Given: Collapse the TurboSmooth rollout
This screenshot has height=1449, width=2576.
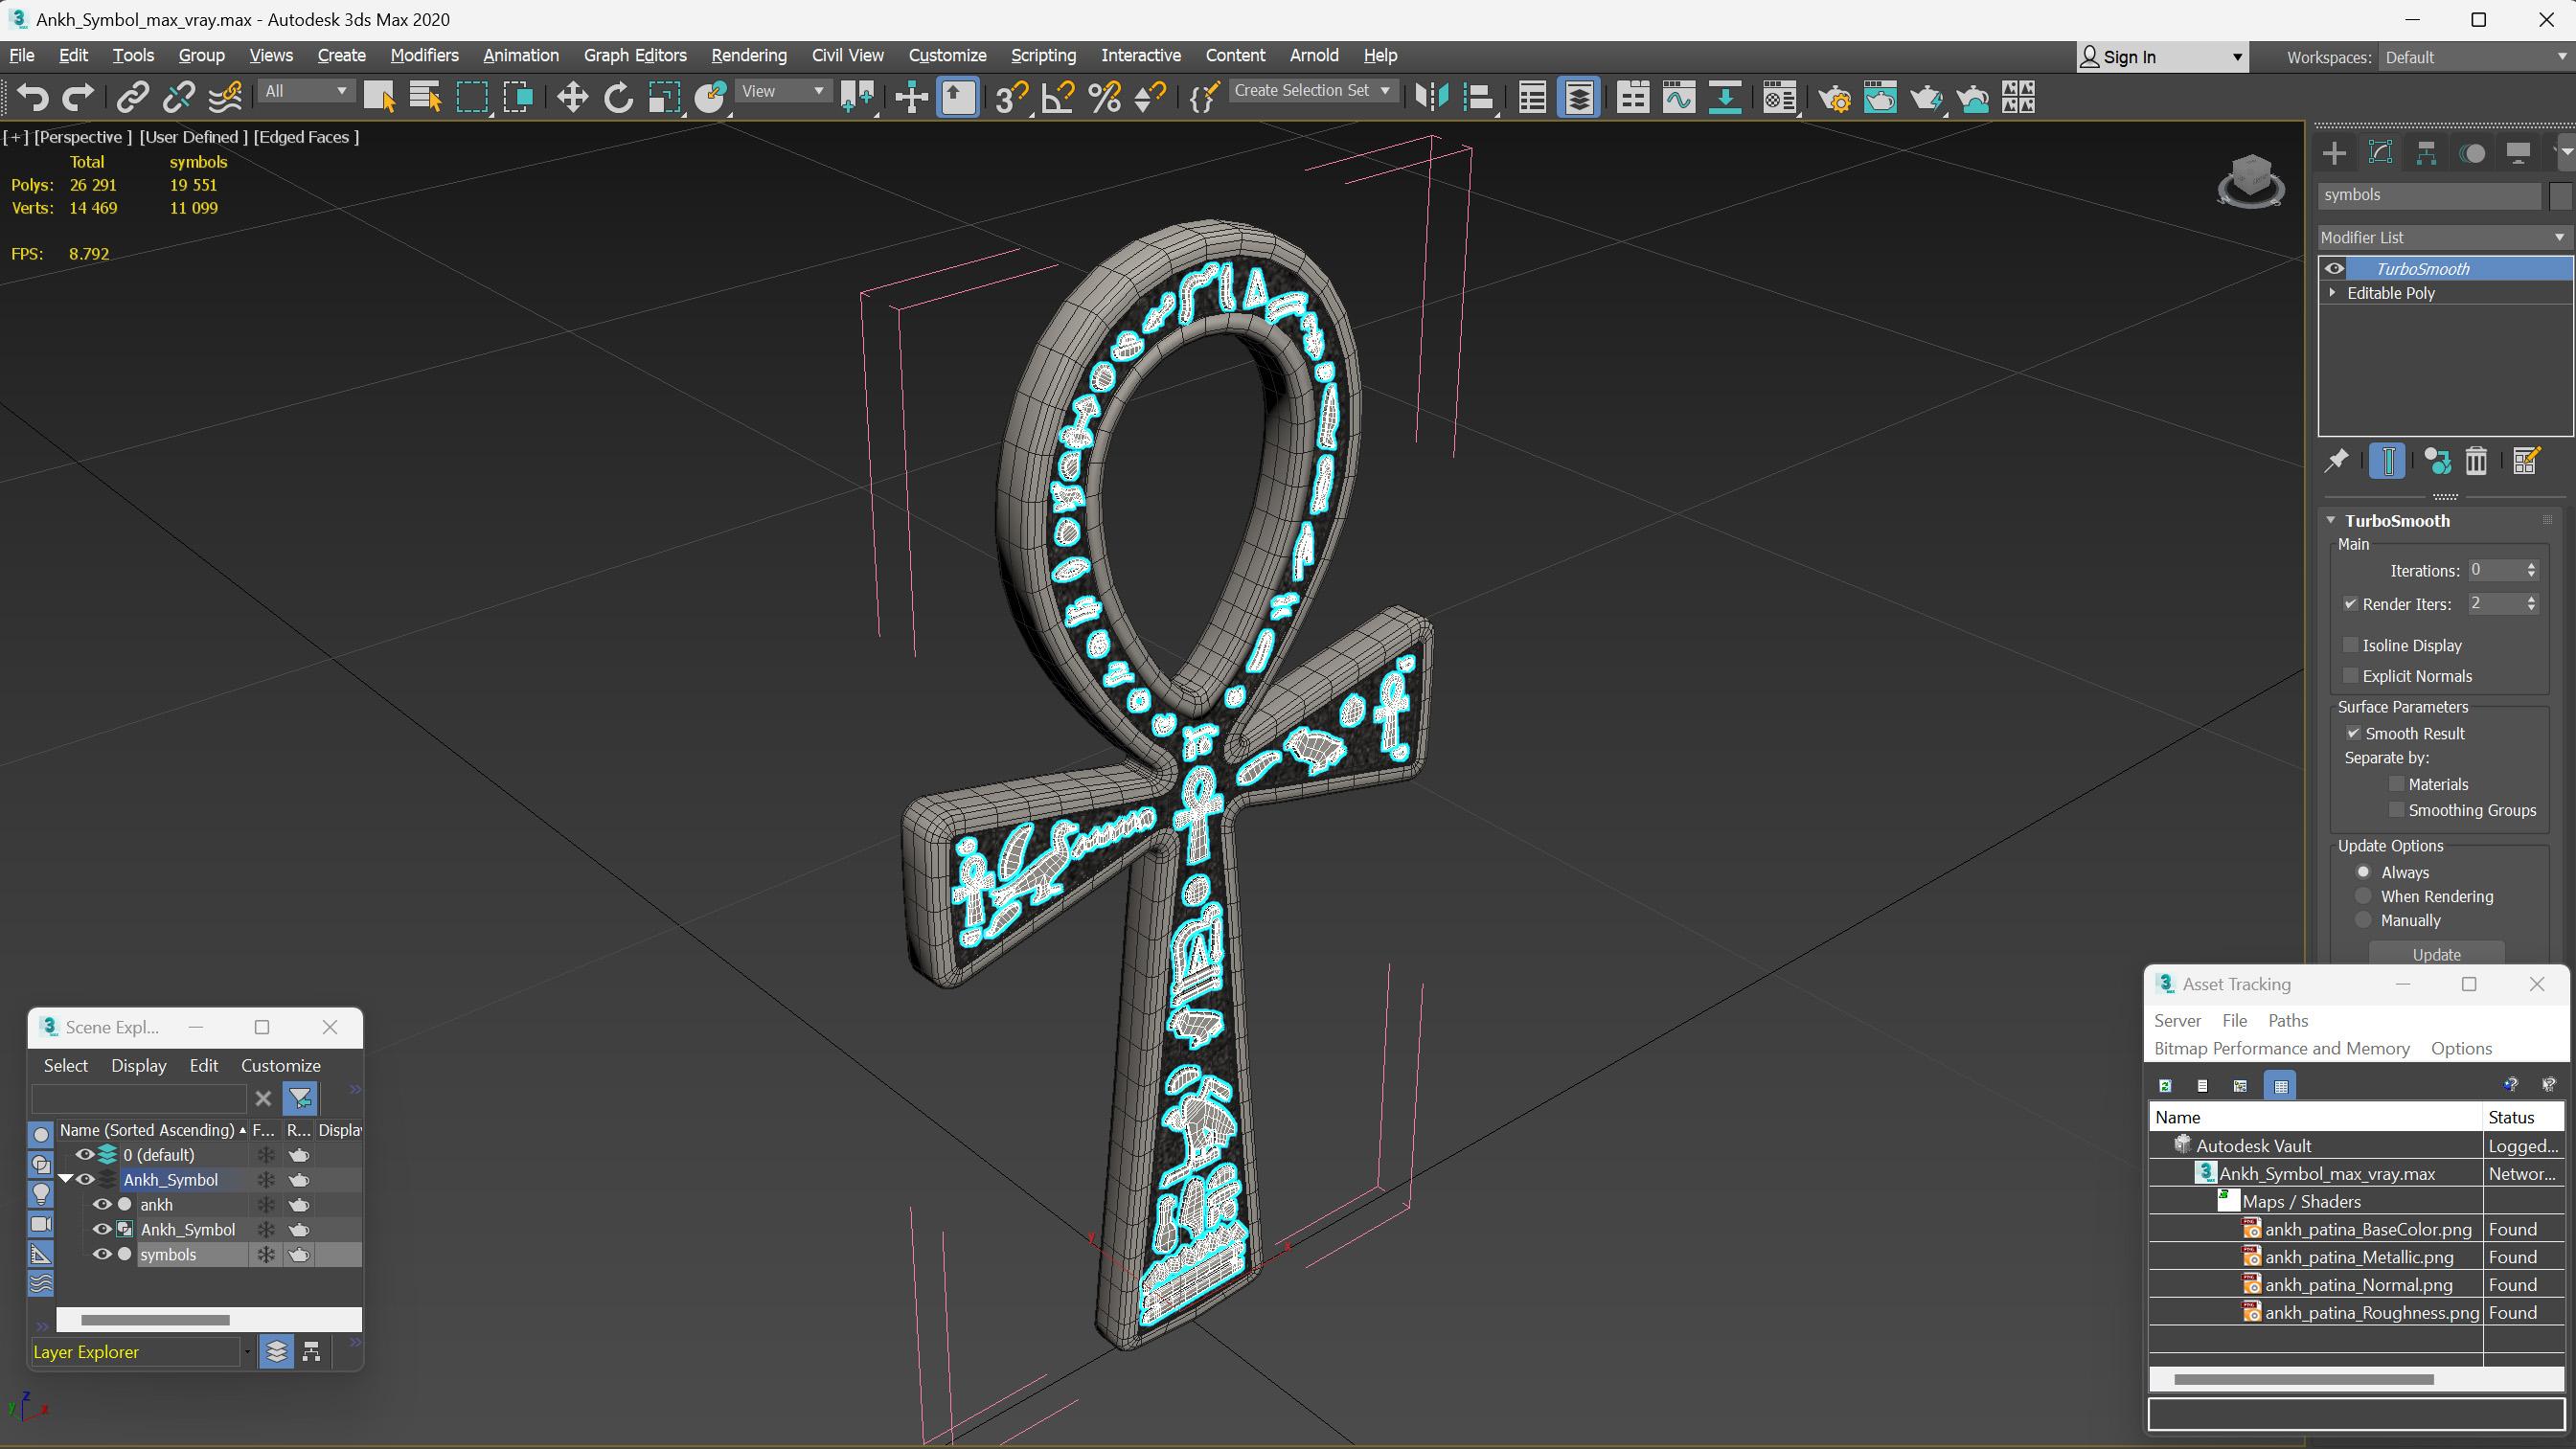Looking at the screenshot, I should (2331, 521).
